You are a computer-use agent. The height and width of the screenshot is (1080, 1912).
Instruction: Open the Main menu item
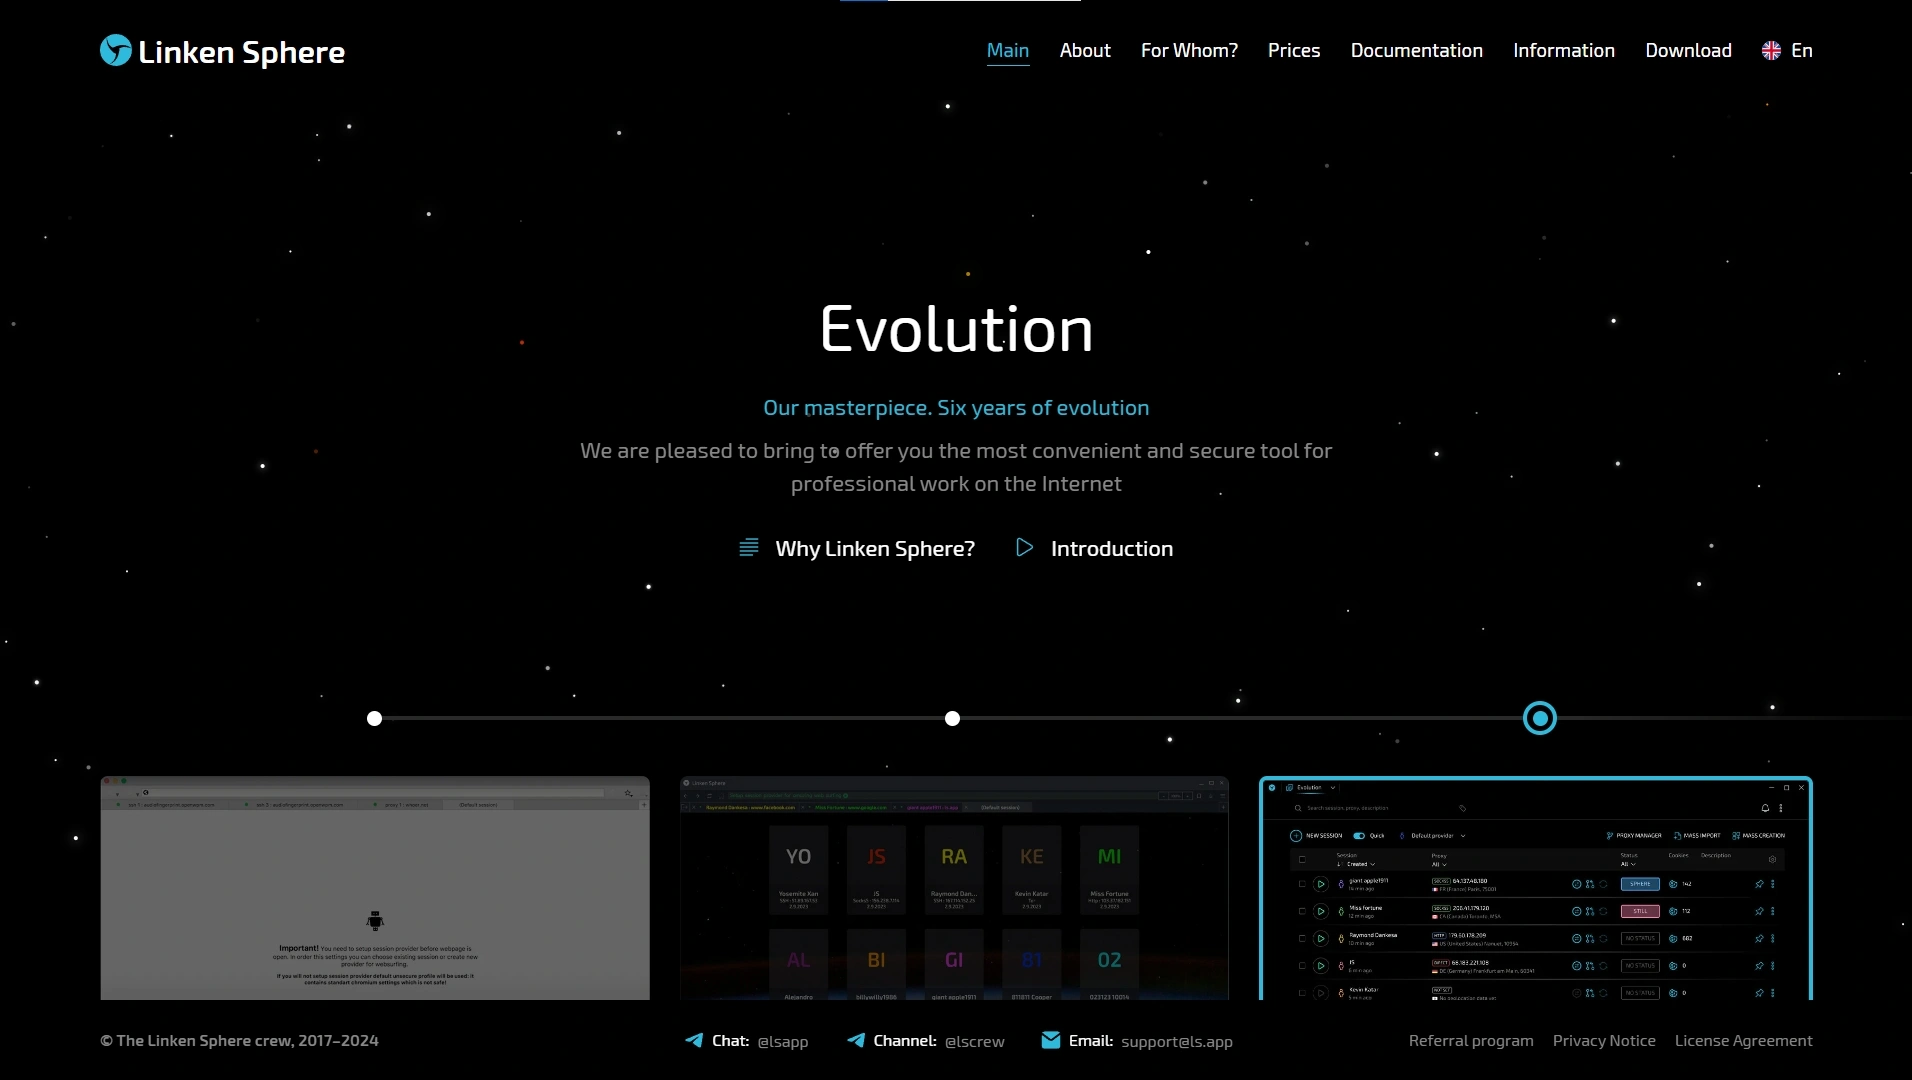1007,50
